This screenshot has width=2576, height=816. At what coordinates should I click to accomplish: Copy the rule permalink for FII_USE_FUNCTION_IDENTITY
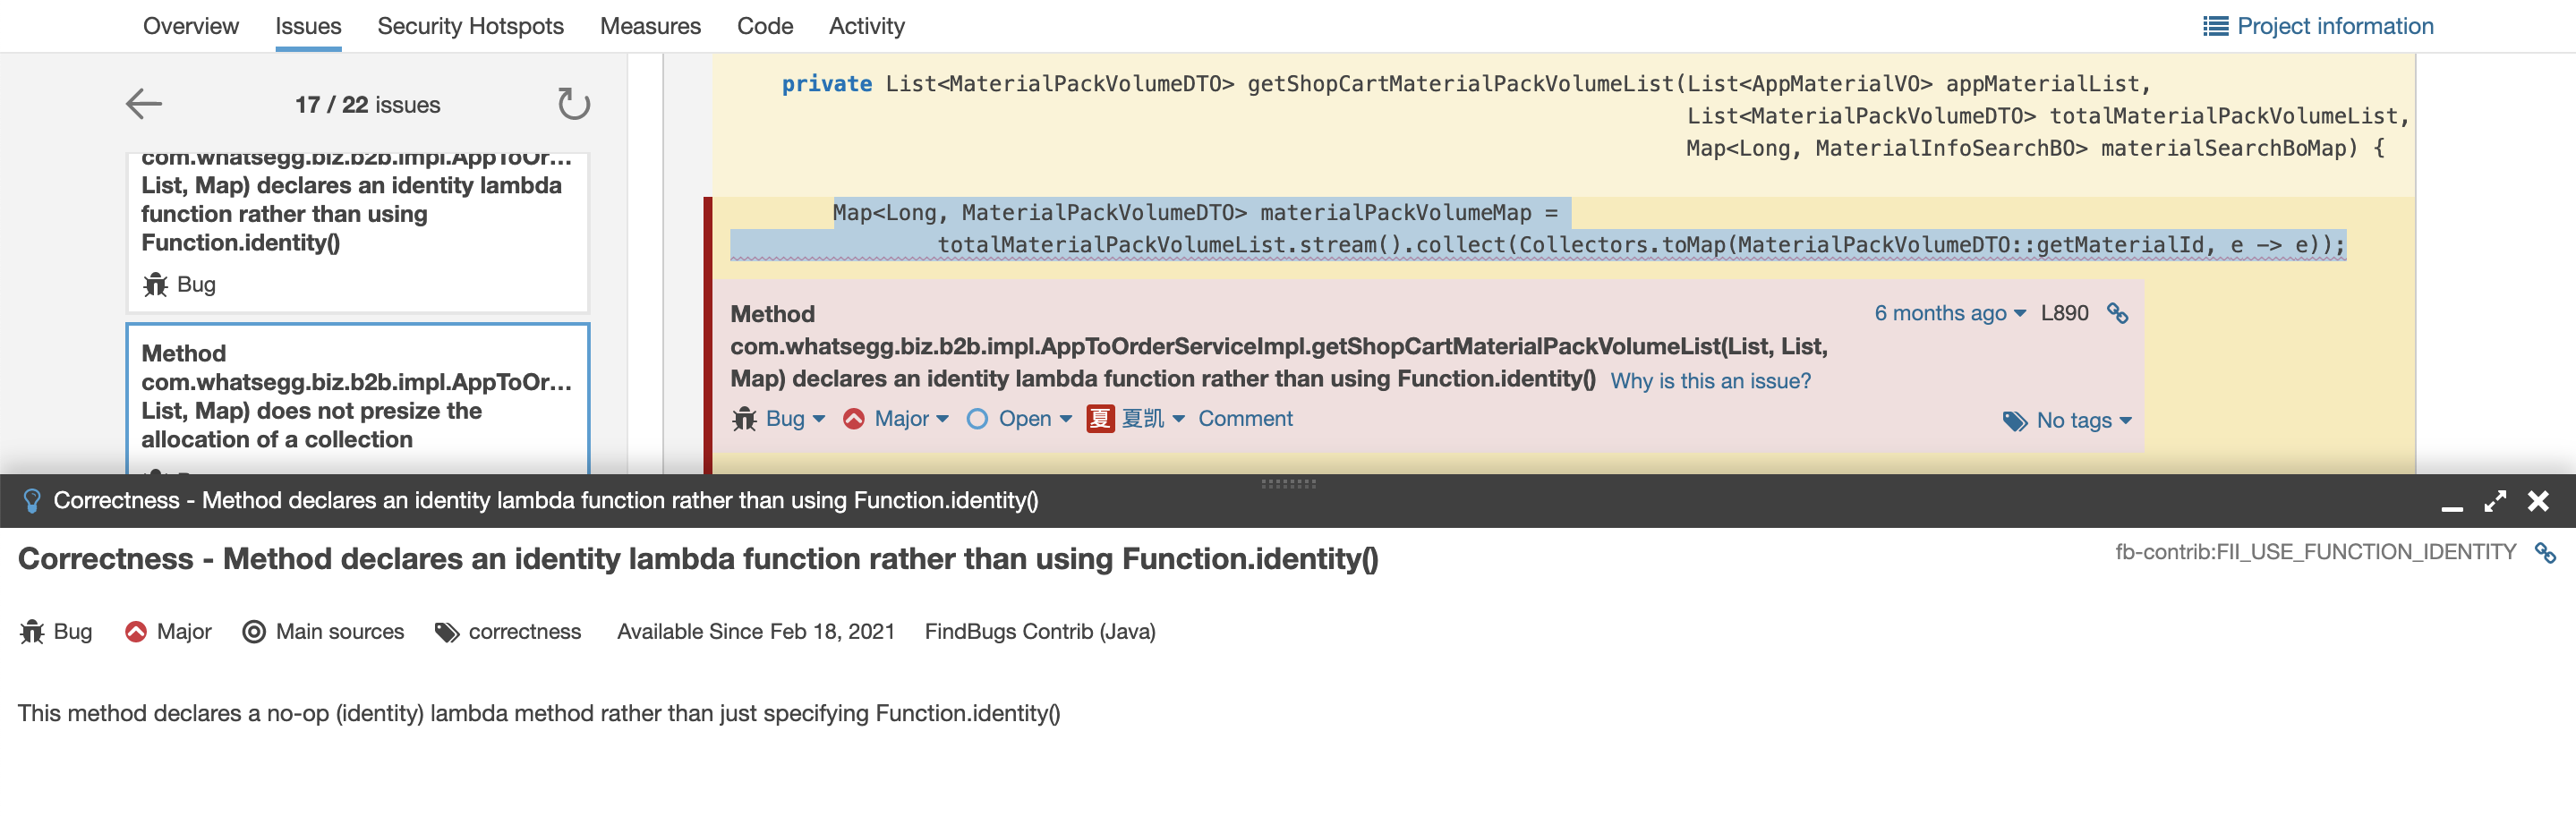coord(2545,552)
